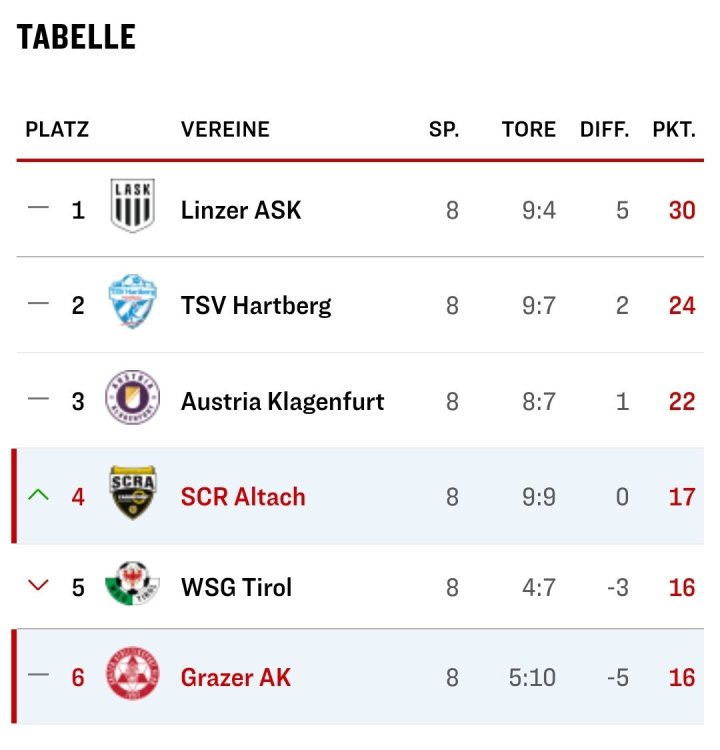Viewport: 720px width, 750px height.
Task: Open the Austria Klagenfurt team link
Action: point(282,401)
